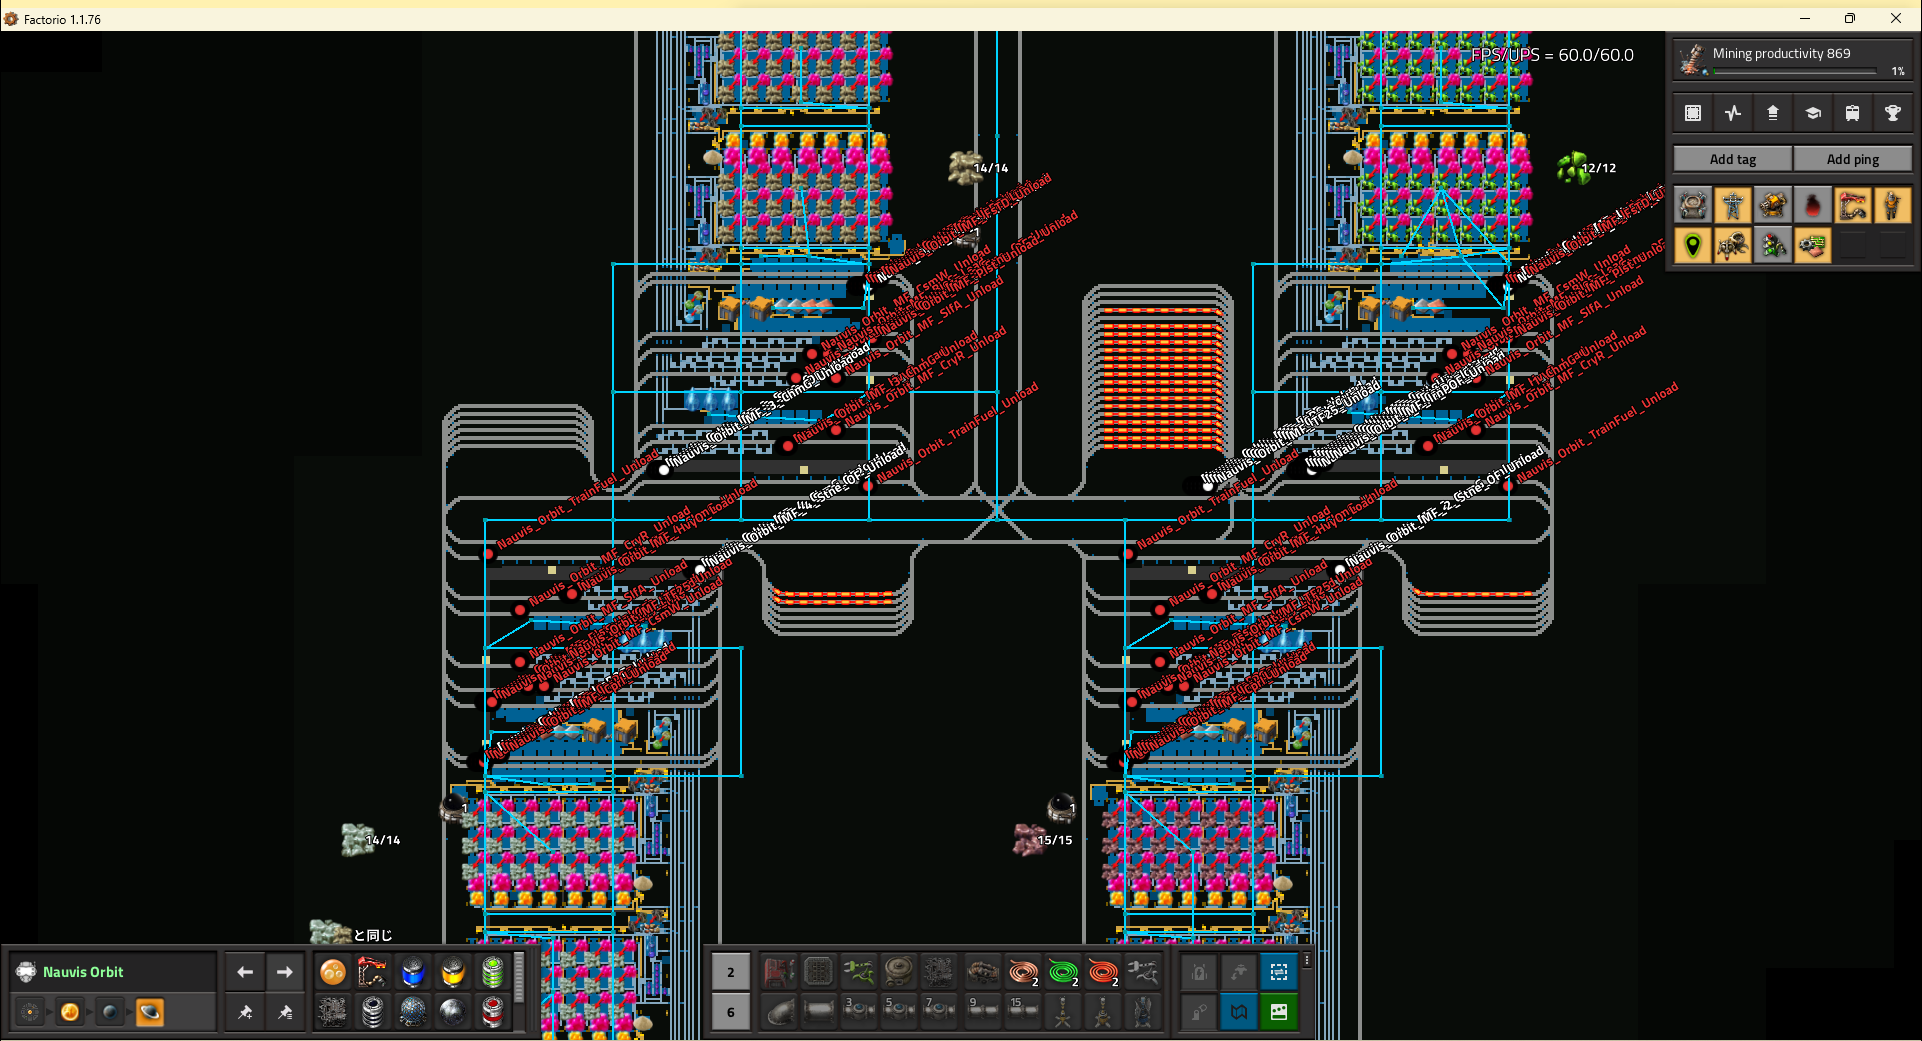This screenshot has width=1922, height=1041.
Task: Select space scaffold tile in quickbar
Action: click(x=819, y=971)
